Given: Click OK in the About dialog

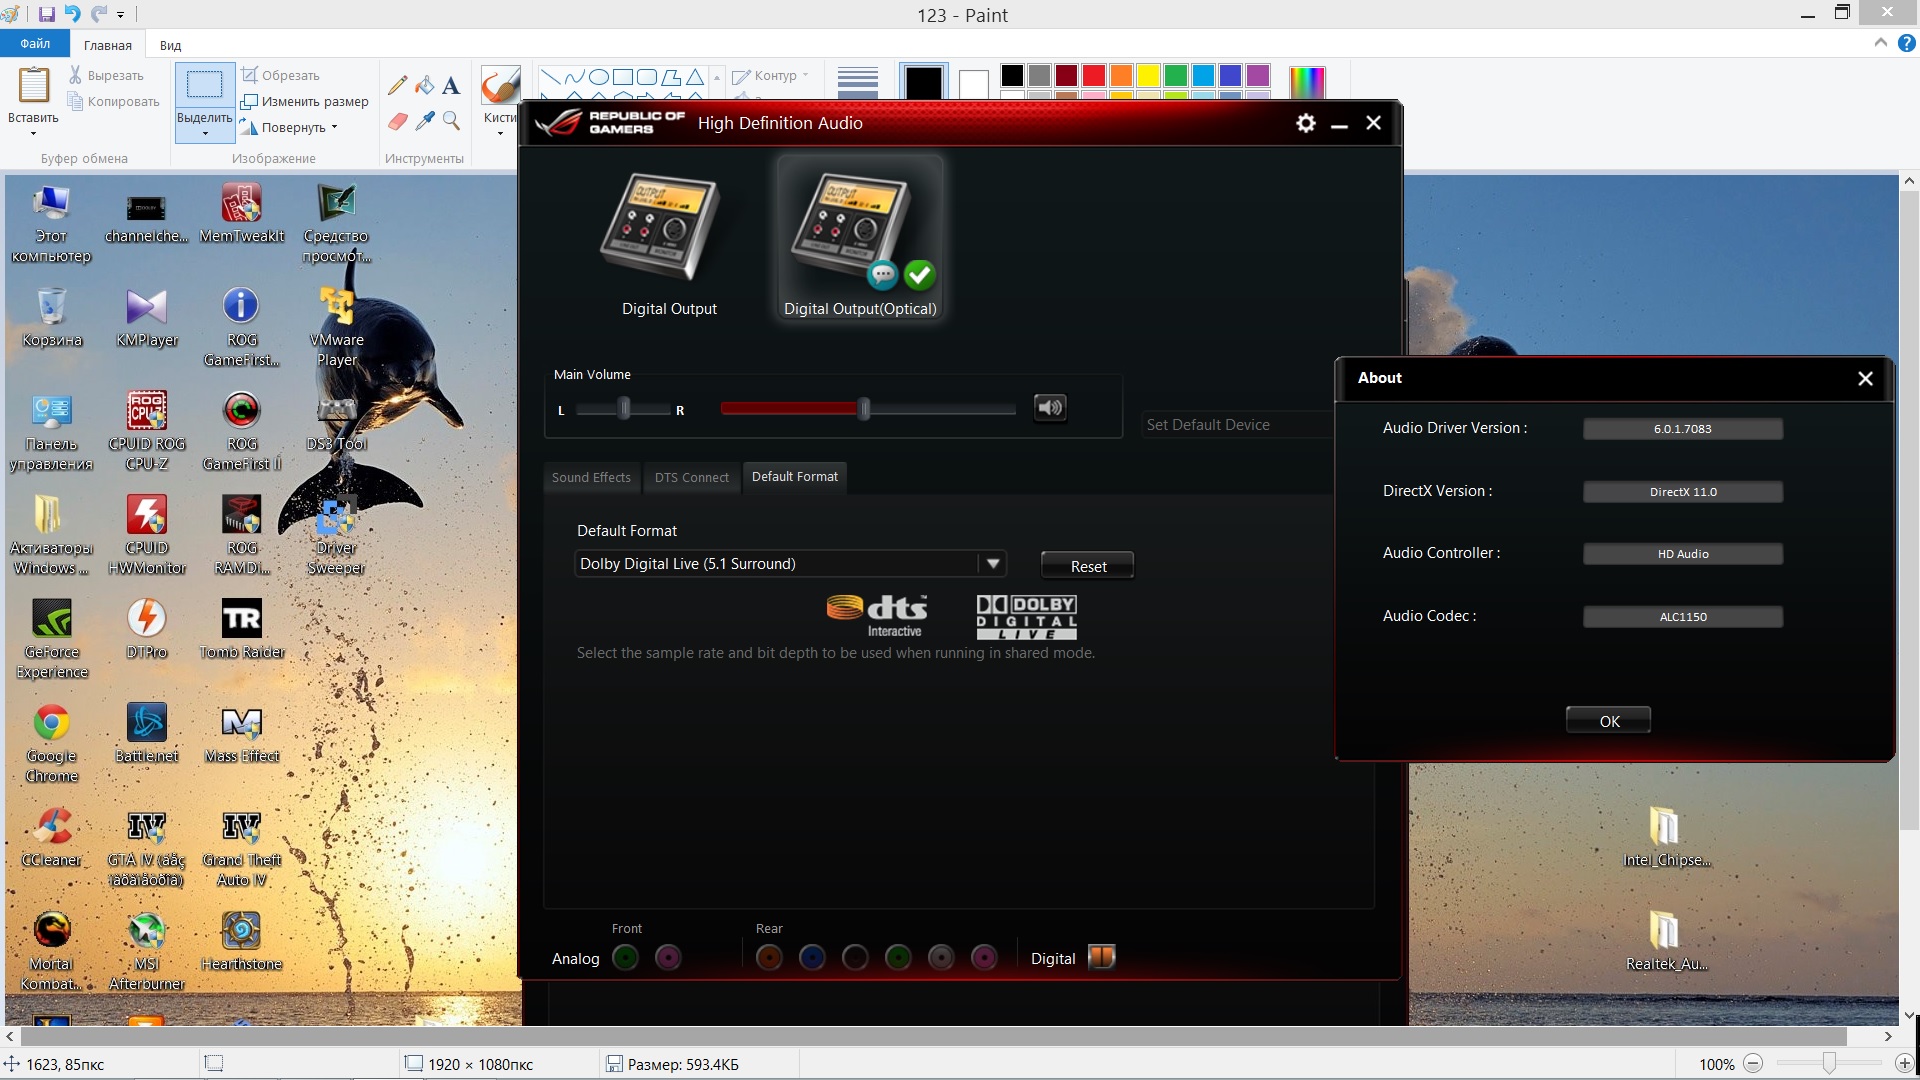Looking at the screenshot, I should [x=1609, y=721].
